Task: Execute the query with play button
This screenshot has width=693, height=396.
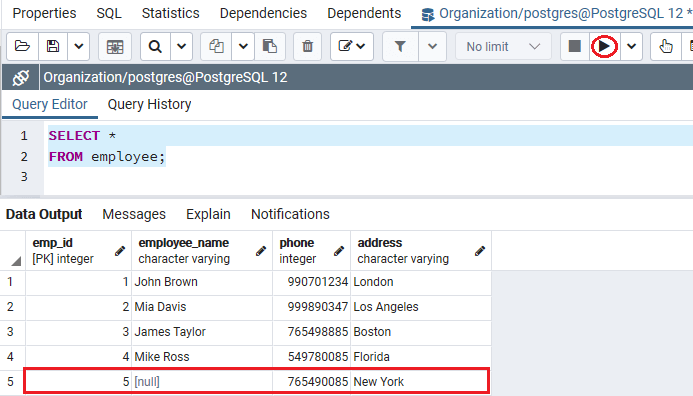Action: 604,46
